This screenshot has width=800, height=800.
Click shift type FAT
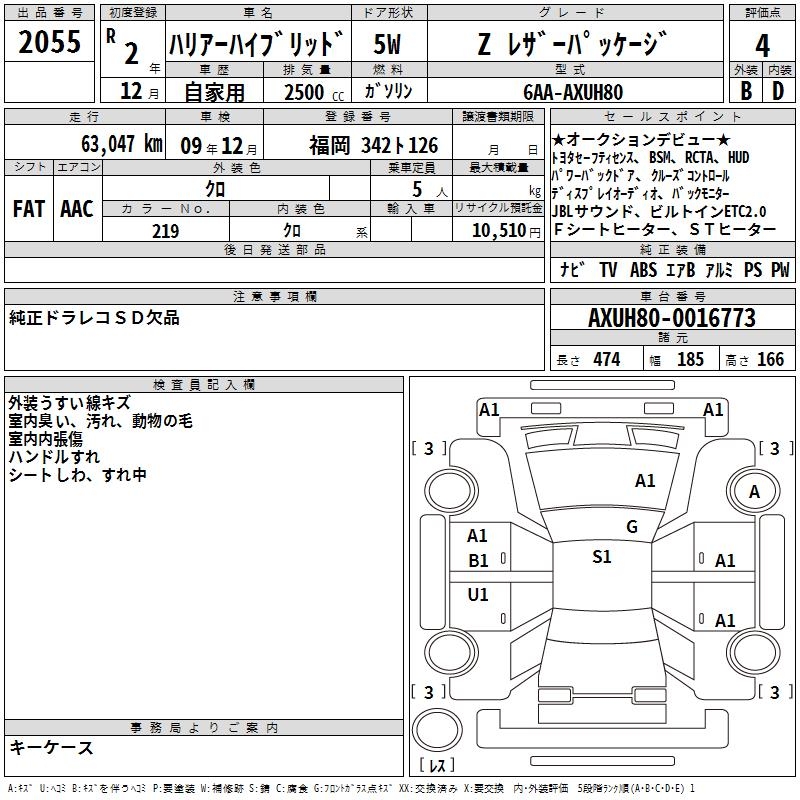(x=29, y=209)
